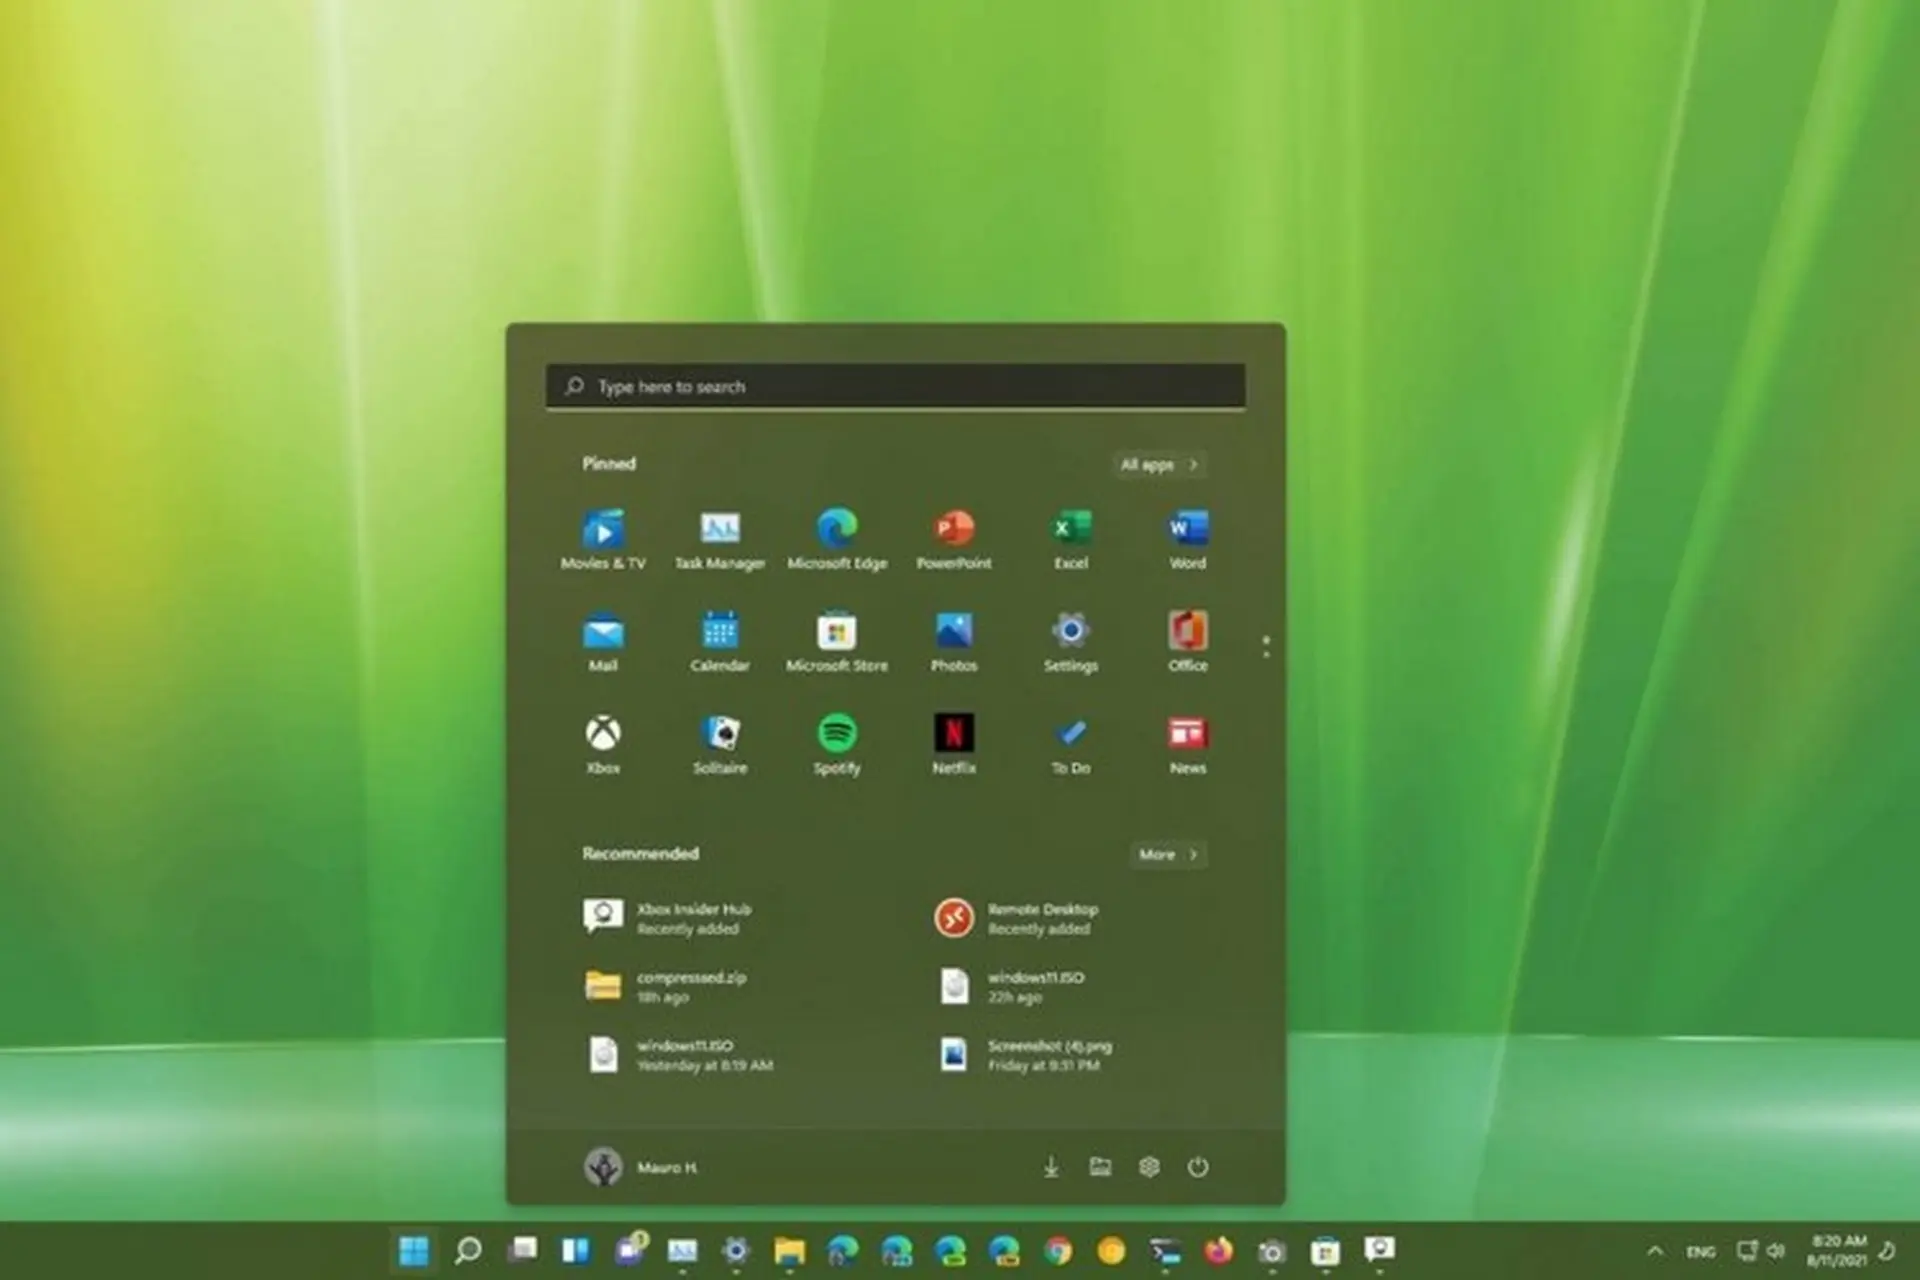Launch the News app
Image resolution: width=1920 pixels, height=1280 pixels.
tap(1188, 745)
